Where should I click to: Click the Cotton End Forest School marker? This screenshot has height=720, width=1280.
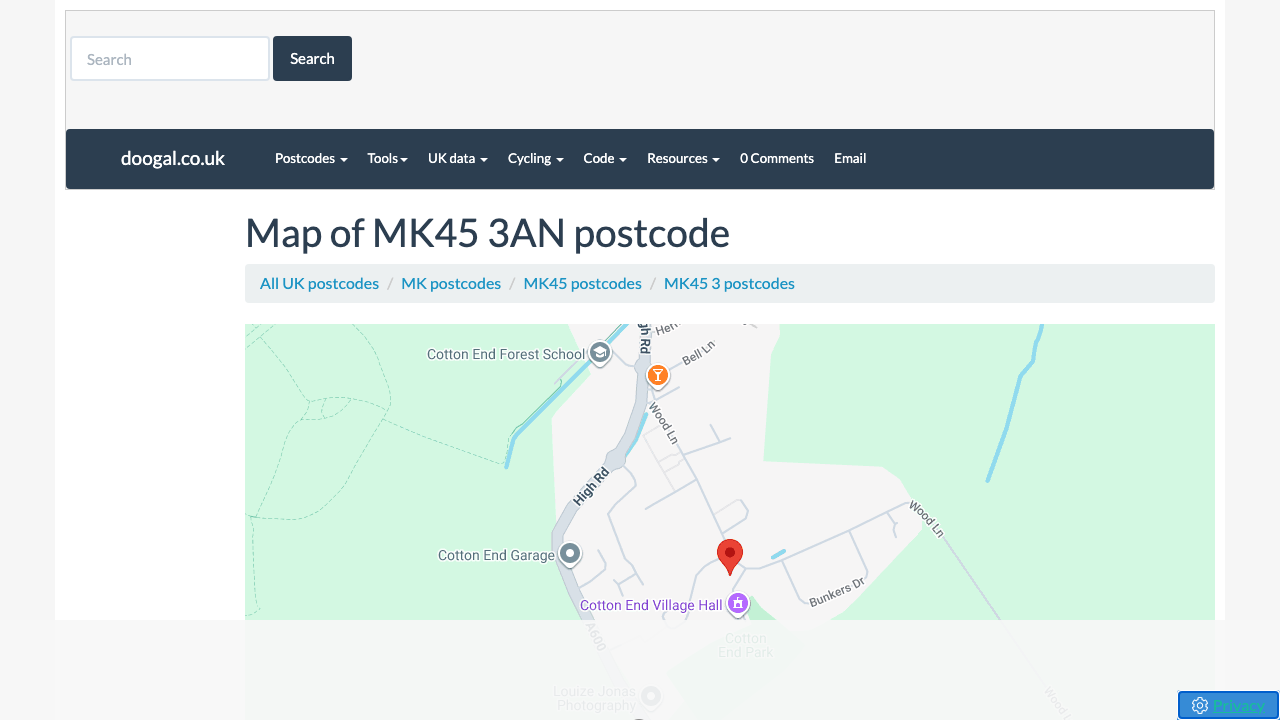599,354
